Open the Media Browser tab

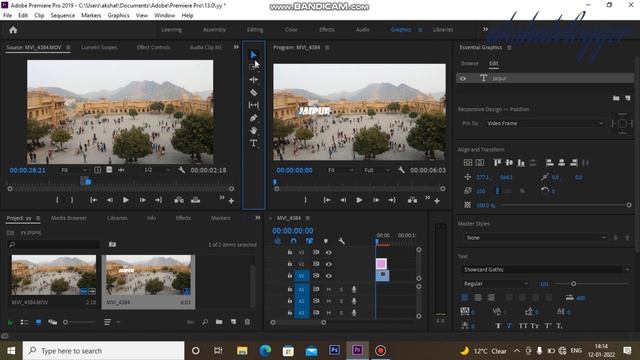tap(69, 218)
